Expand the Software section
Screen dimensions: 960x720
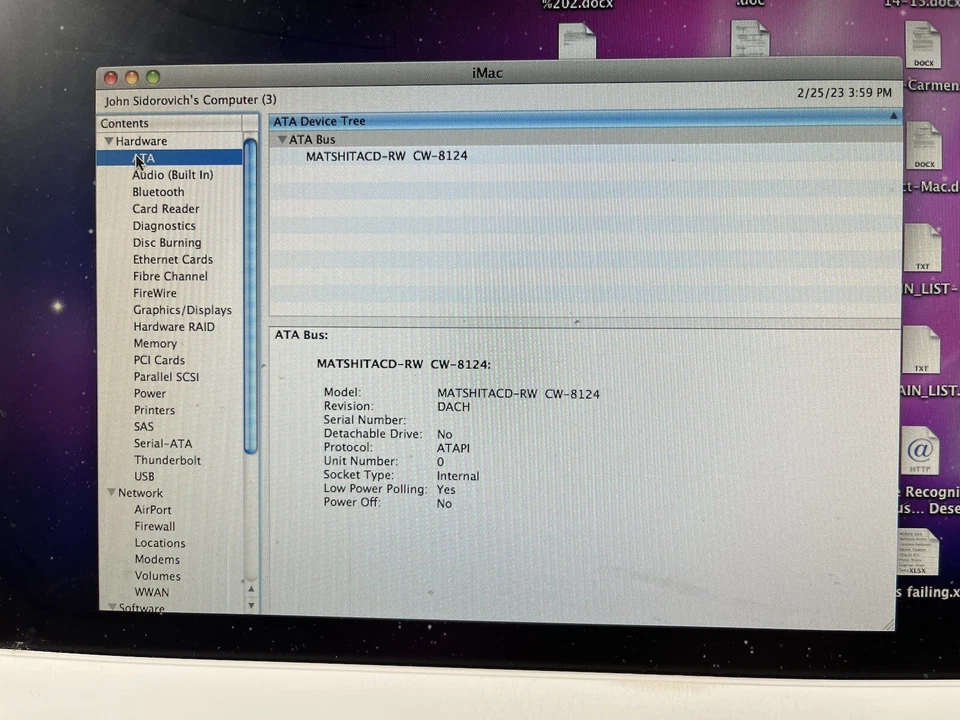point(112,607)
